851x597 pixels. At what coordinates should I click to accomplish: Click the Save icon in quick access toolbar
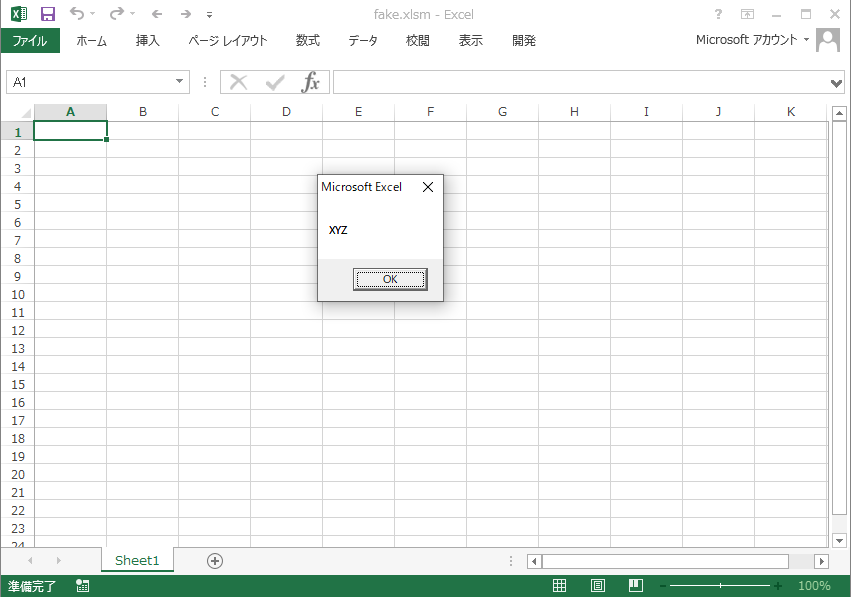(47, 14)
